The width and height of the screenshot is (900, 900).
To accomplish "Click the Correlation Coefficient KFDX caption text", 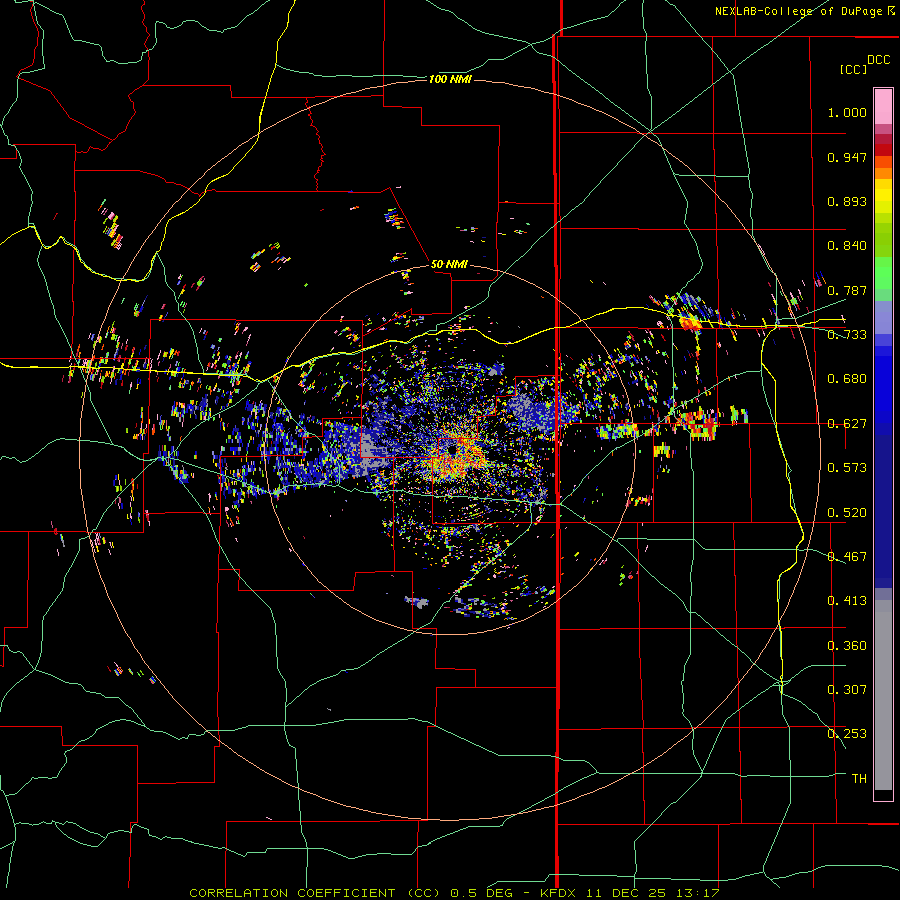I will coord(454,893).
